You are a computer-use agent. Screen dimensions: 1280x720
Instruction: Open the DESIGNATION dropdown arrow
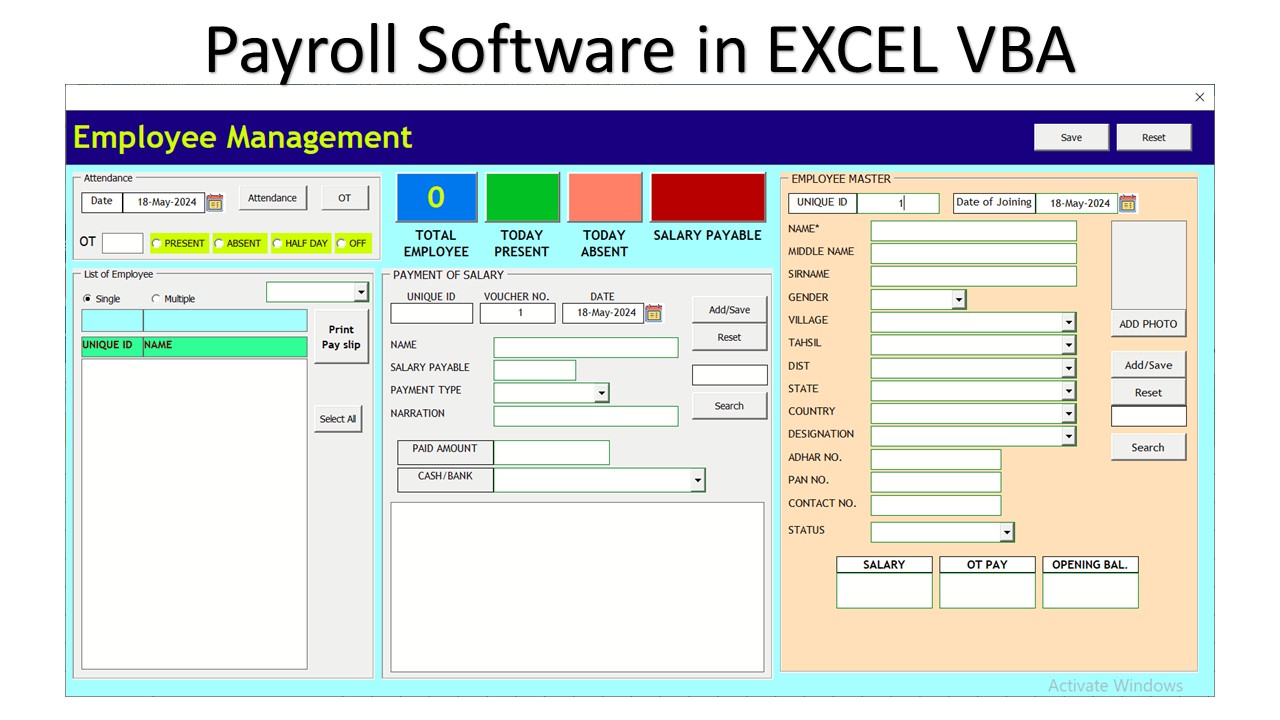1068,436
